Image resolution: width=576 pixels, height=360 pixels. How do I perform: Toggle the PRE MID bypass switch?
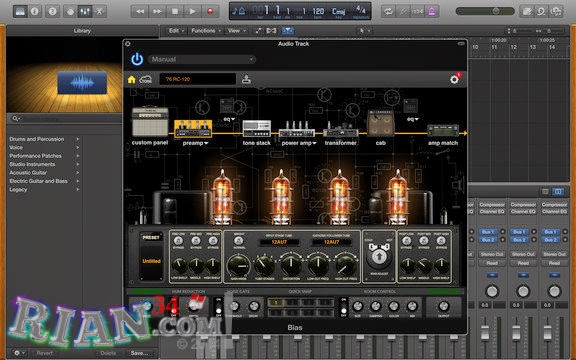coord(196,241)
